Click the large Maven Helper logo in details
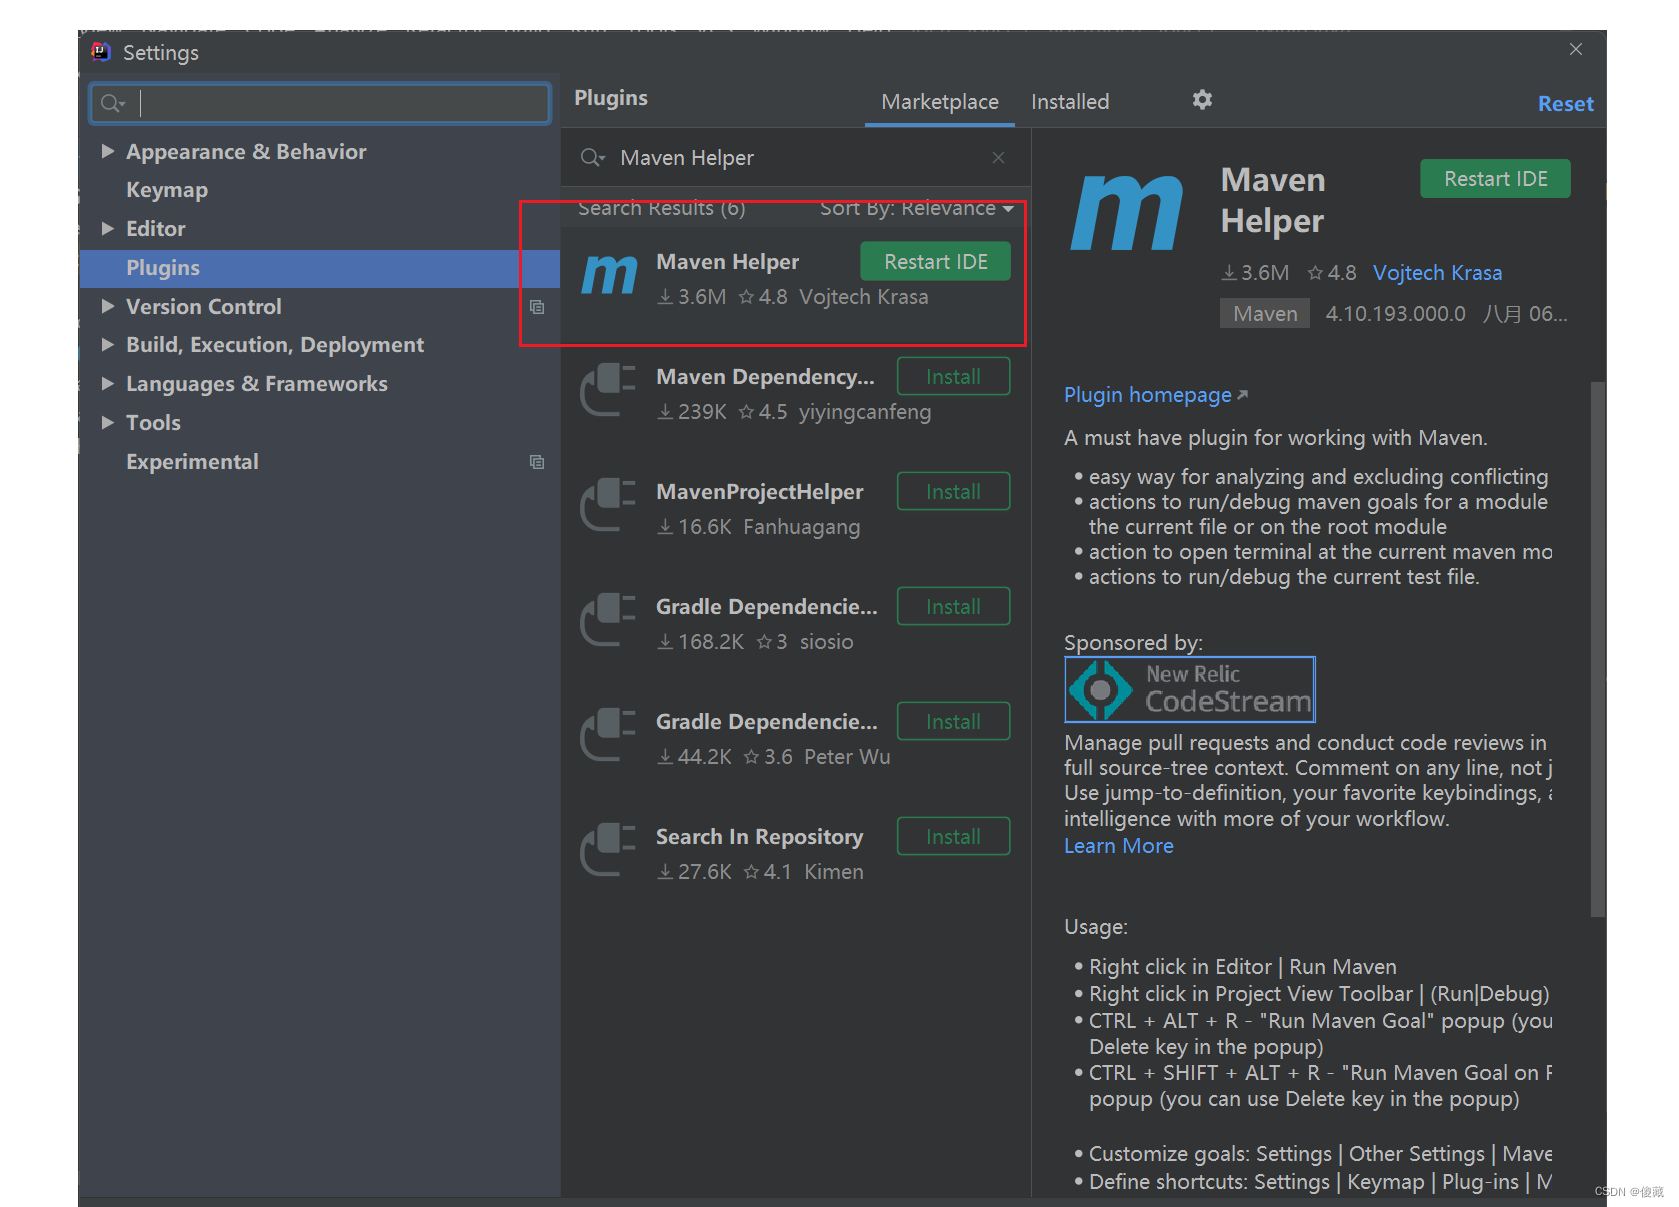 tap(1127, 211)
